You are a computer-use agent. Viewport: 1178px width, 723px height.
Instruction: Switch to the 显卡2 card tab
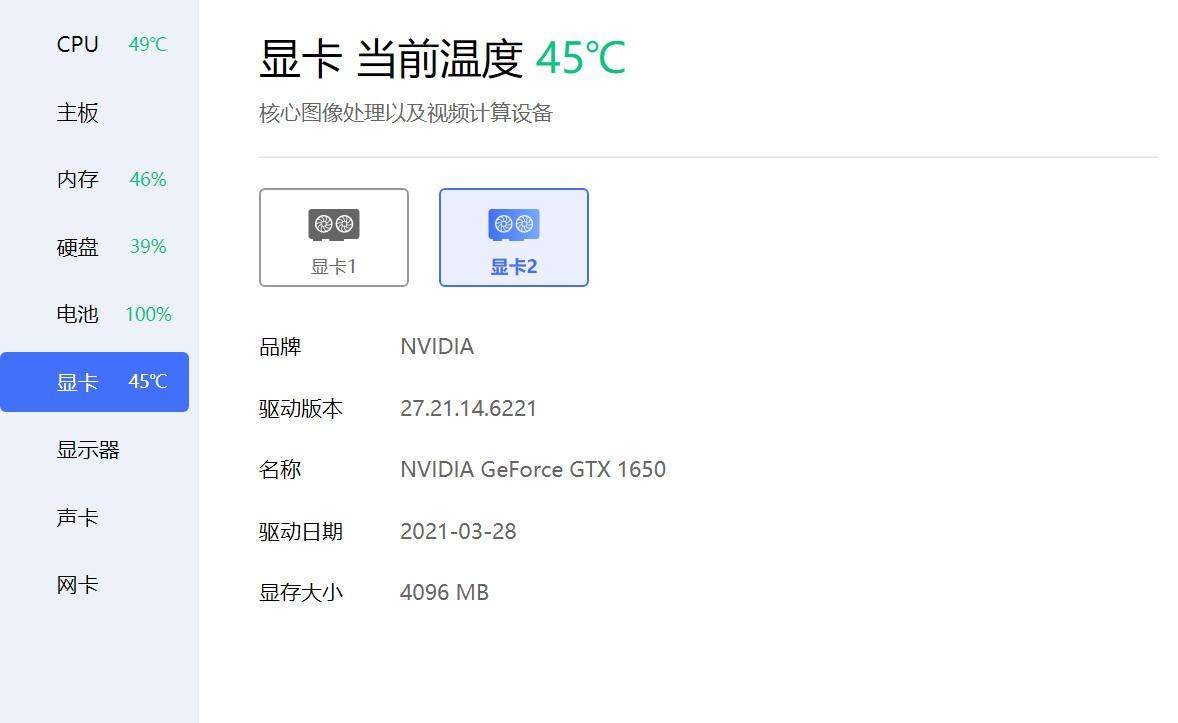point(514,237)
